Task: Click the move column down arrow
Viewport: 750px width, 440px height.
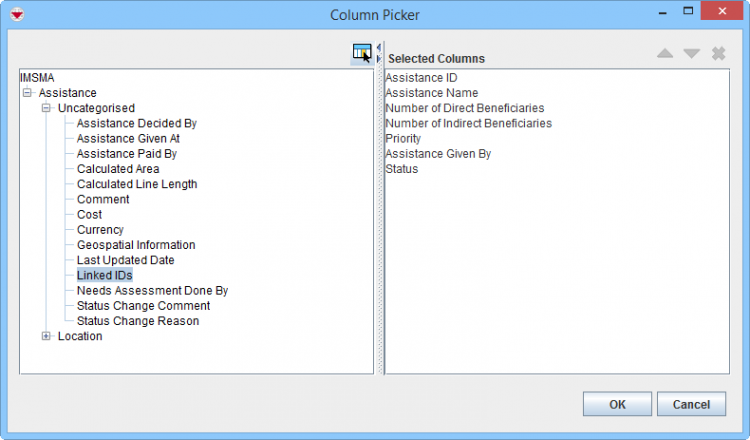Action: 691,53
